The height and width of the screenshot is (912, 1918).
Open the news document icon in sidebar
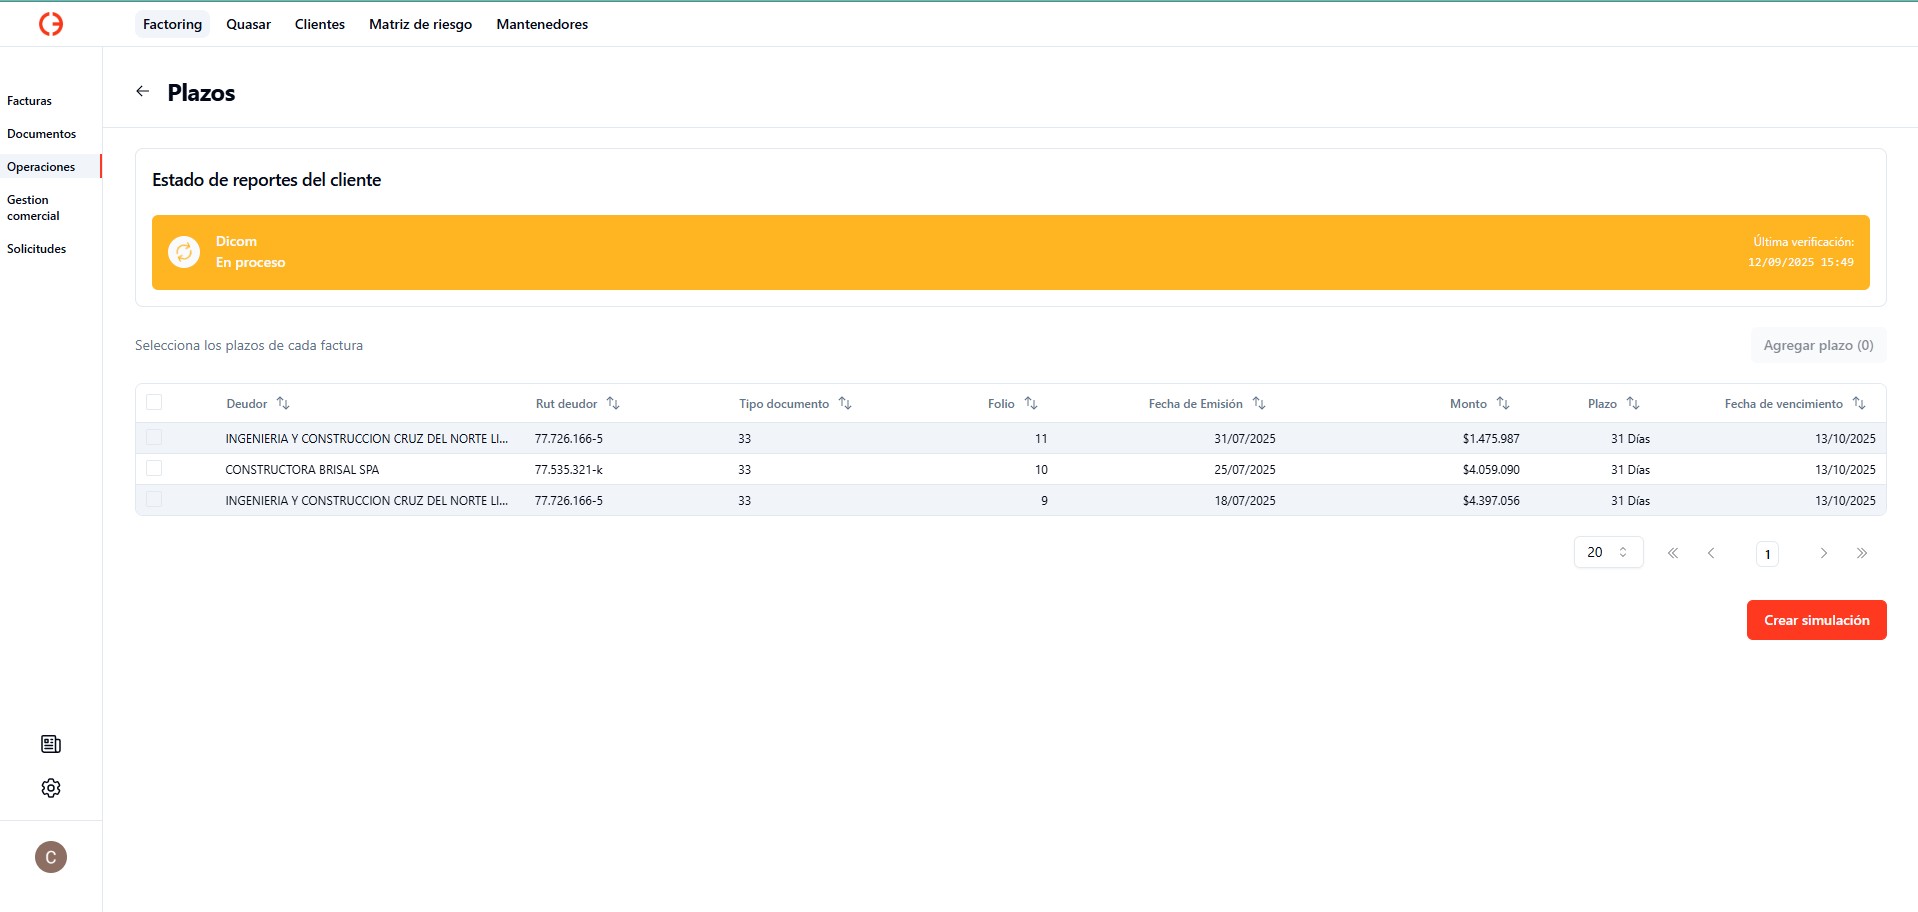click(x=51, y=744)
